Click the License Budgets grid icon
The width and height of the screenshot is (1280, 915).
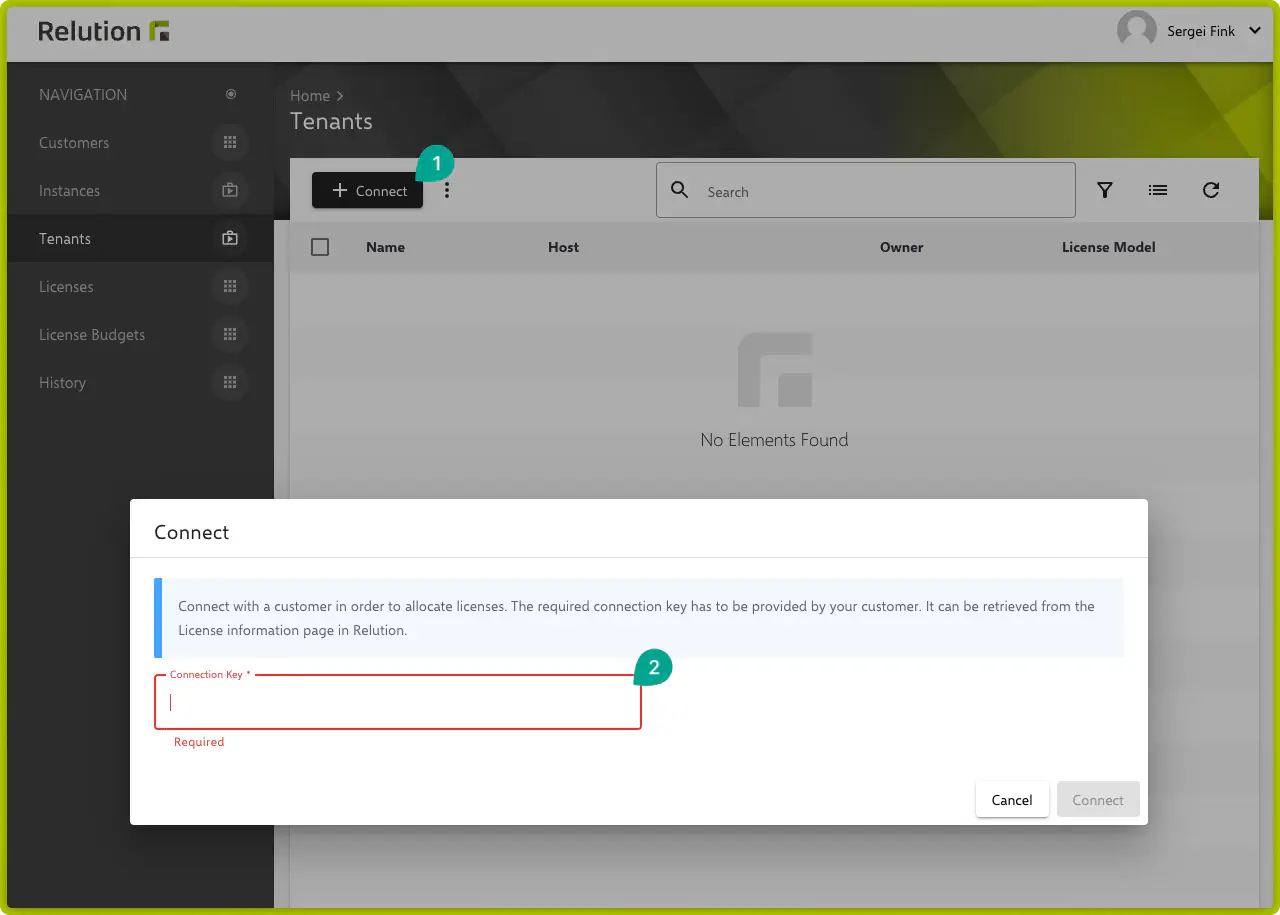[x=230, y=335]
